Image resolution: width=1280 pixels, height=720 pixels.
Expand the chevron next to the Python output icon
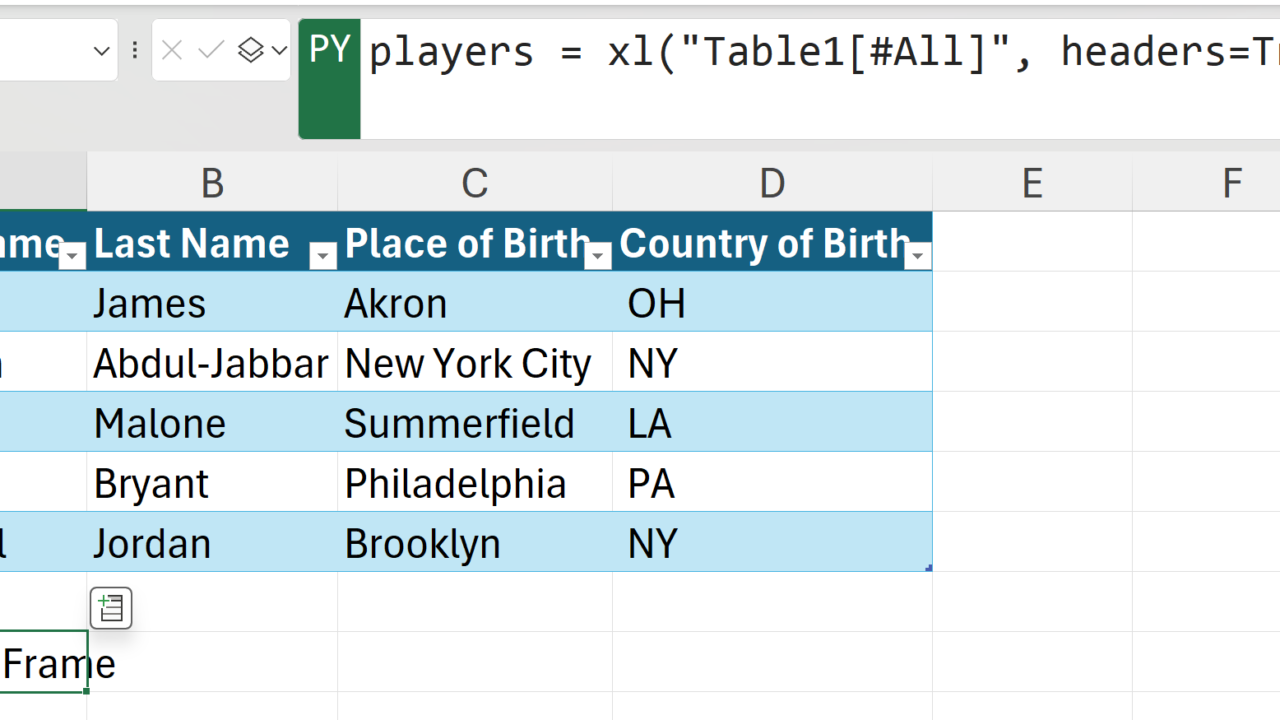coord(279,50)
